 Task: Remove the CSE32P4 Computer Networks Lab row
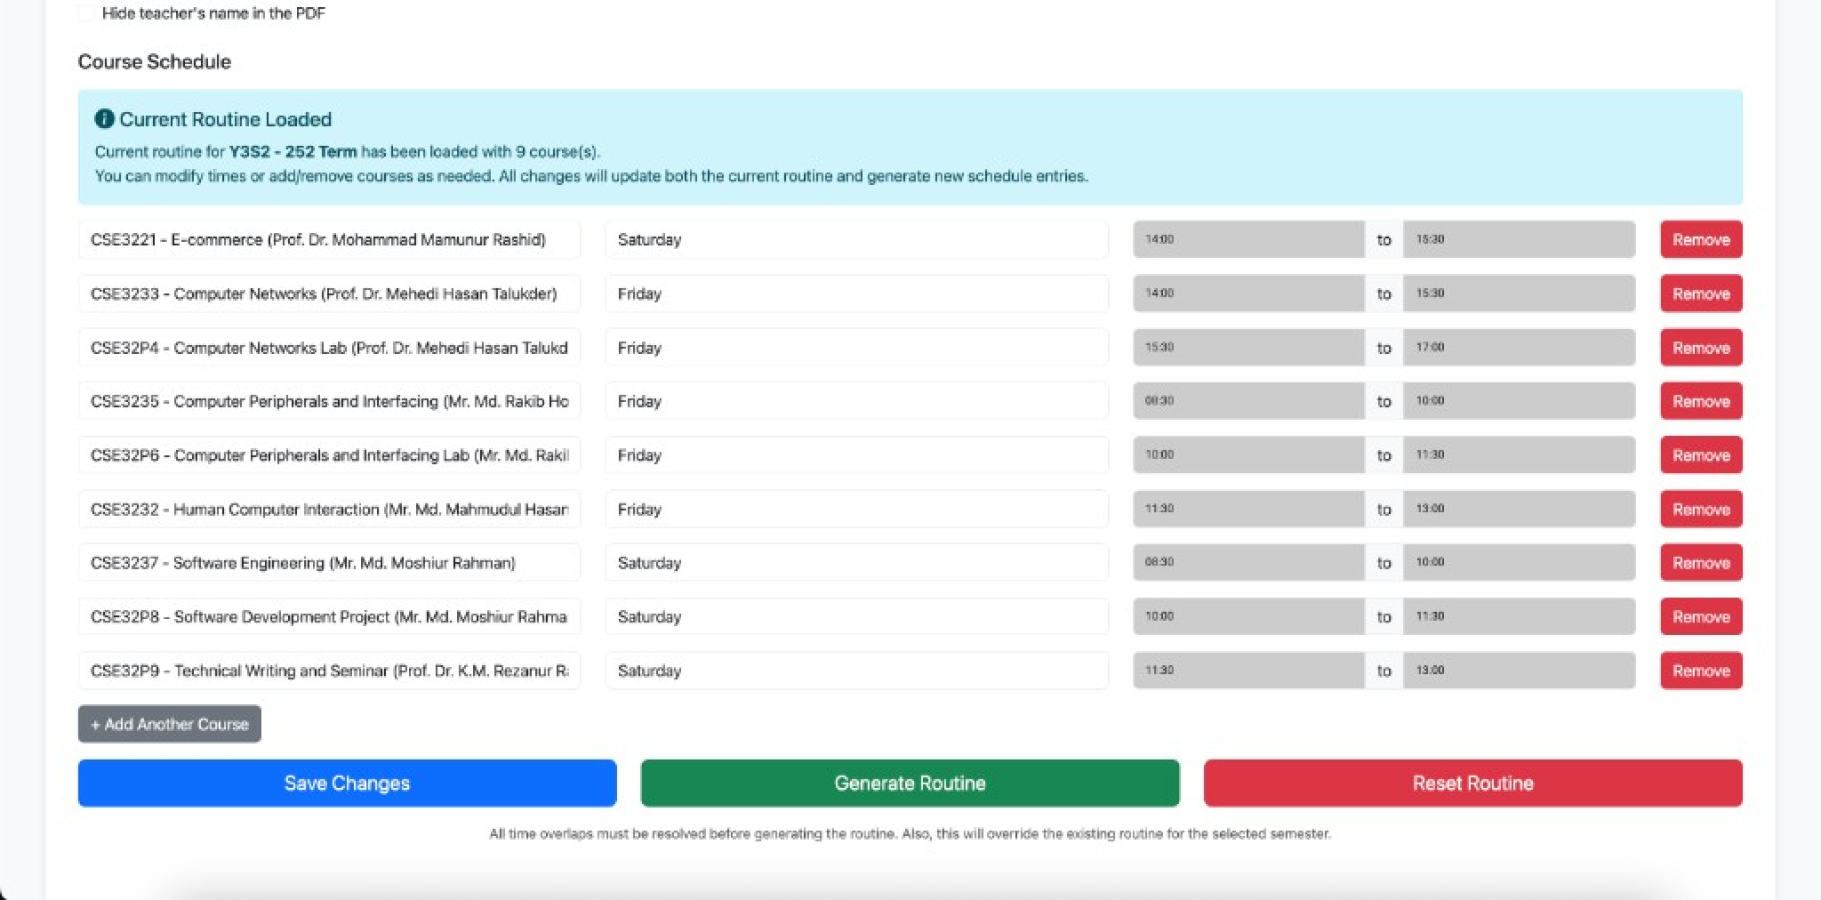click(x=1701, y=348)
